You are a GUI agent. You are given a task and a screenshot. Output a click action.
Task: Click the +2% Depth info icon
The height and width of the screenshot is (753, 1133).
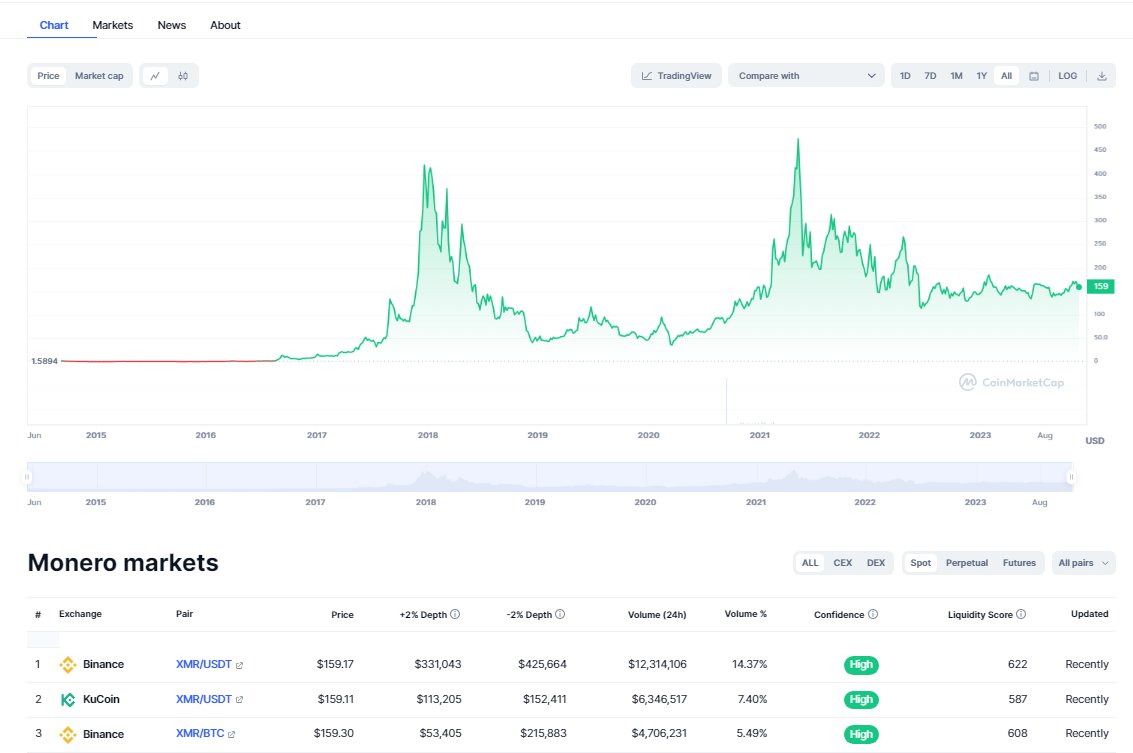455,614
